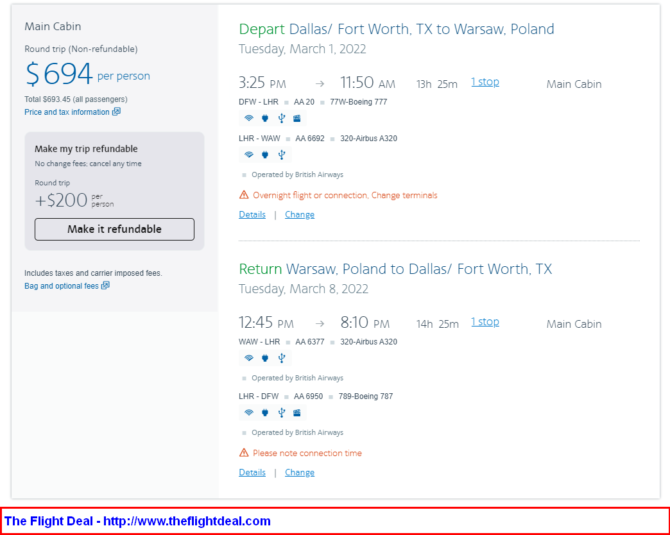Viewport: 670px width, 535px height.
Task: Click the '+$200' refundable upgrade price
Action: [61, 200]
